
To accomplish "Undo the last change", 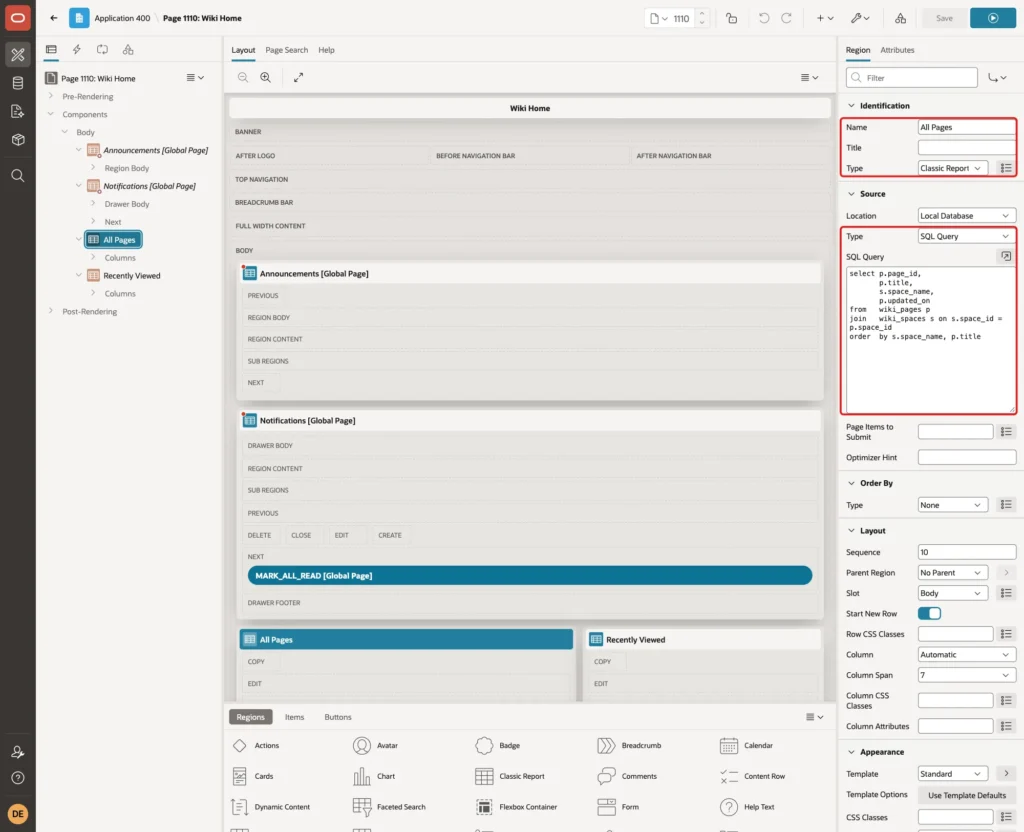I will pyautogui.click(x=763, y=18).
